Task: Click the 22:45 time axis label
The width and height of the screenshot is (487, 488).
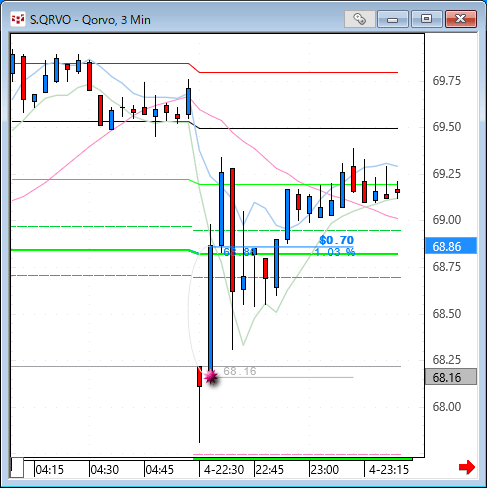Action: coord(269,470)
